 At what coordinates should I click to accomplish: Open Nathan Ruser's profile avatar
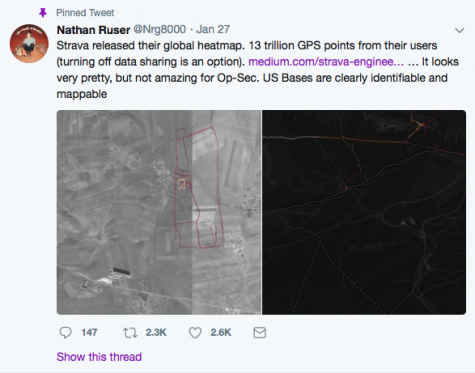click(29, 43)
